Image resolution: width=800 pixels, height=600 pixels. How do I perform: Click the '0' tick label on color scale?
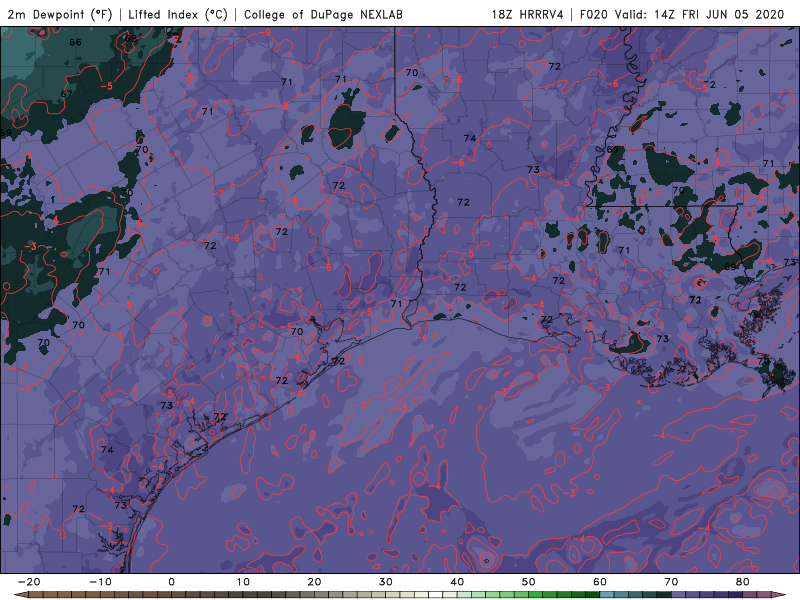click(x=171, y=582)
